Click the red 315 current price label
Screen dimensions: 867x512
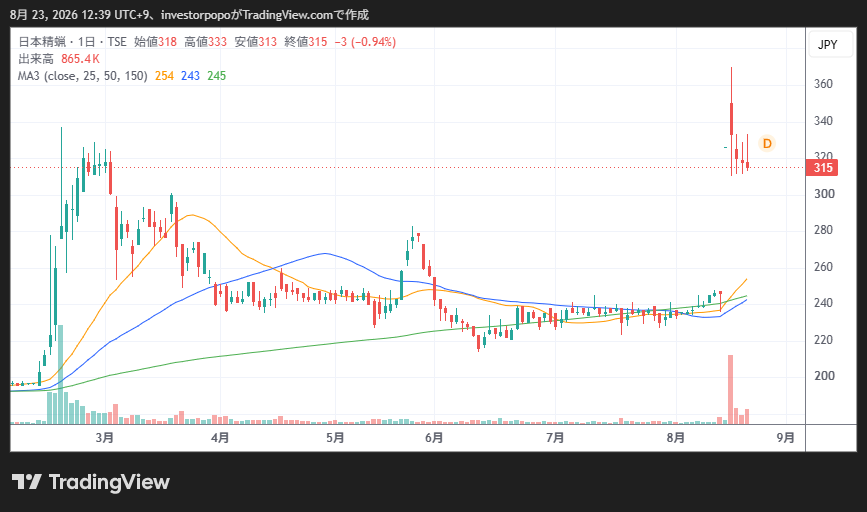point(822,168)
